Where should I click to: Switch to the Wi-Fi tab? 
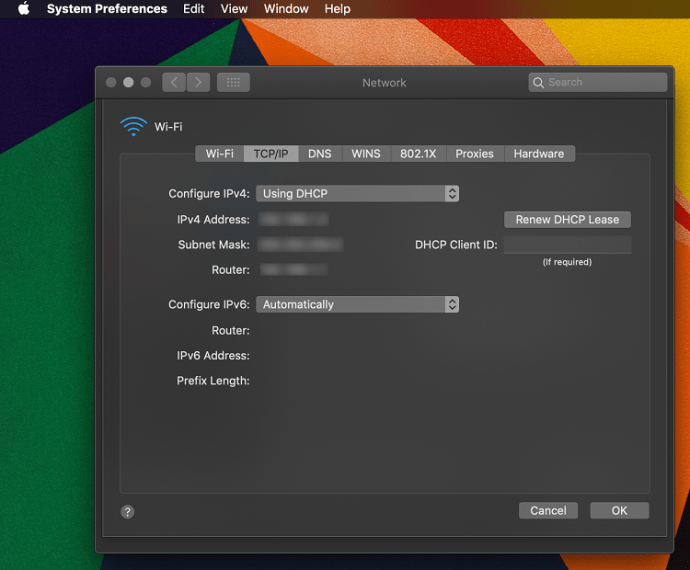[220, 154]
